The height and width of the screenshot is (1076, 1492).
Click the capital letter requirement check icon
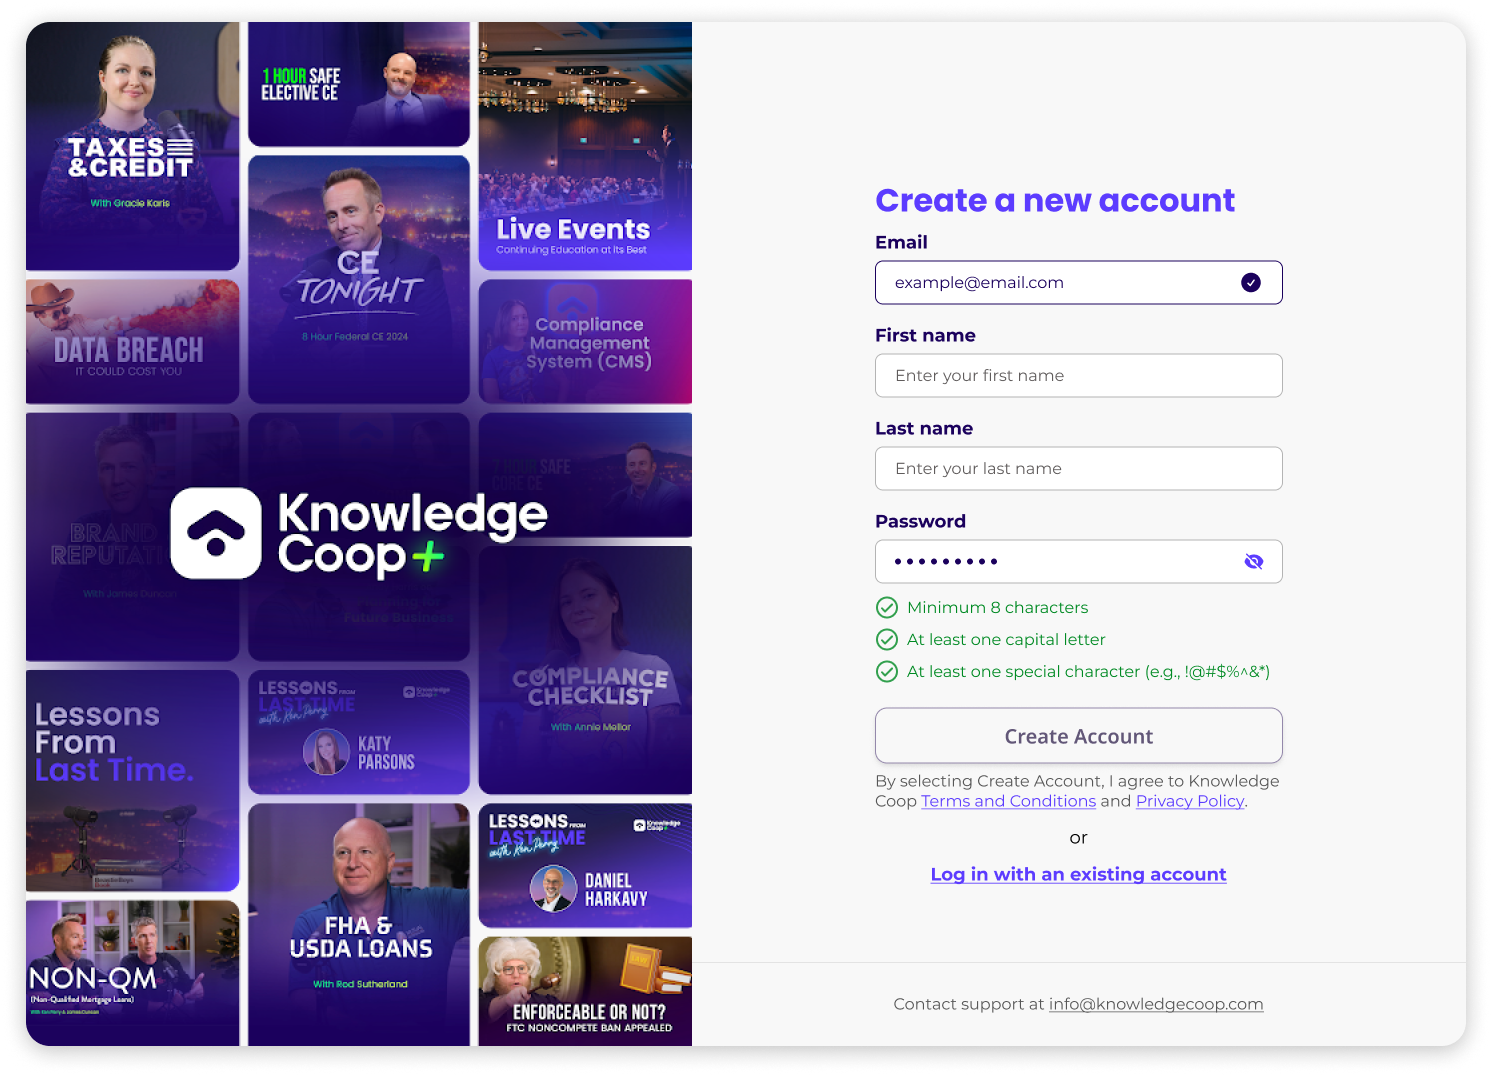click(x=887, y=639)
